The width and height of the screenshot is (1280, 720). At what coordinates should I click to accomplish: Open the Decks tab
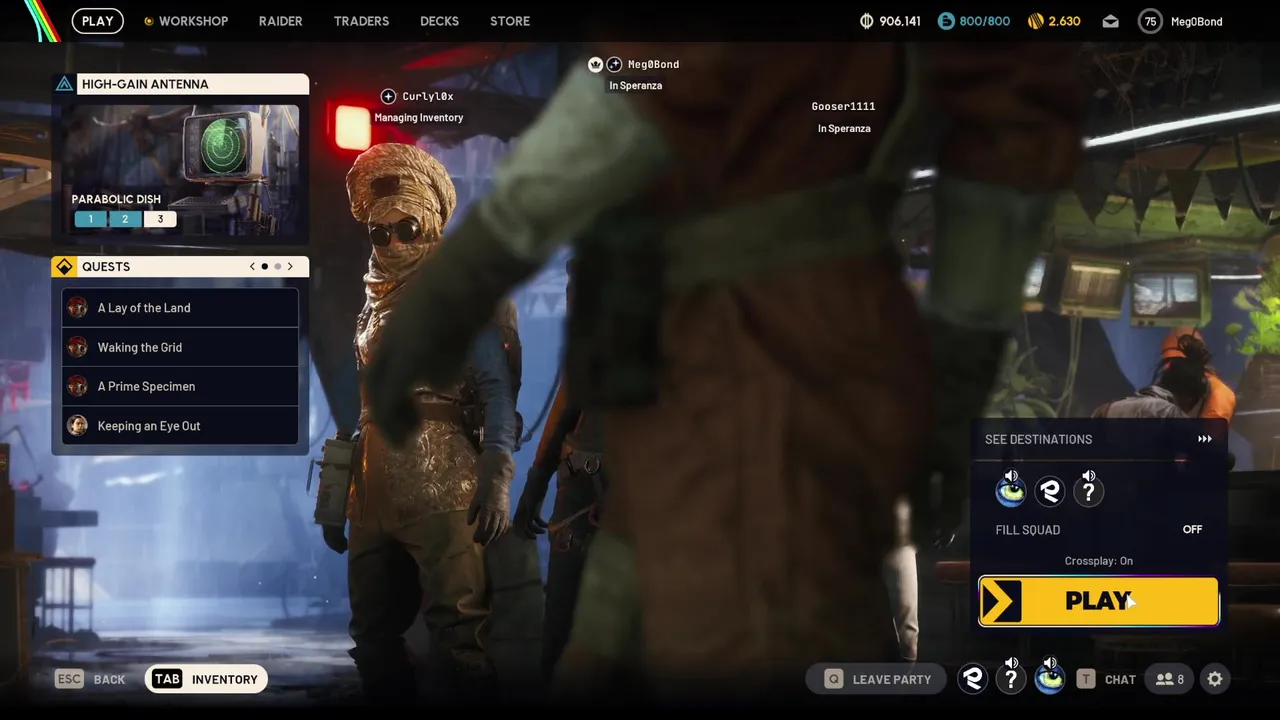439,21
